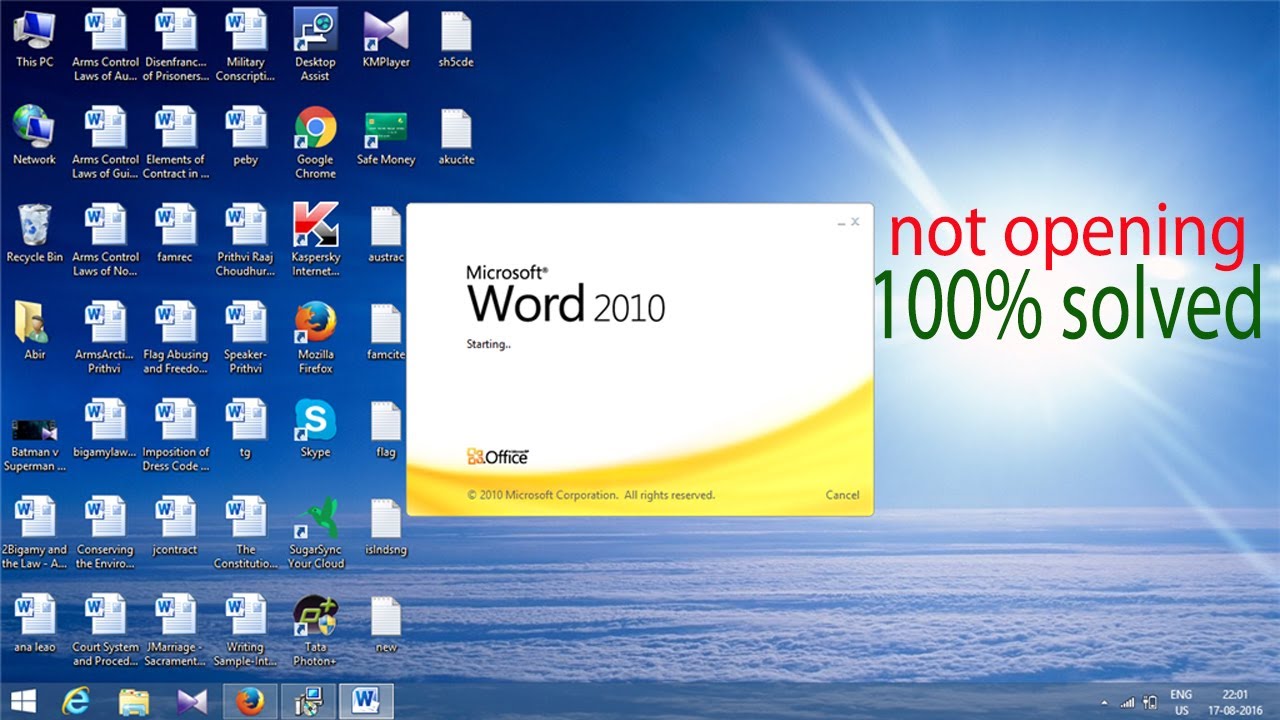Select the This PC desktop icon

[34, 39]
